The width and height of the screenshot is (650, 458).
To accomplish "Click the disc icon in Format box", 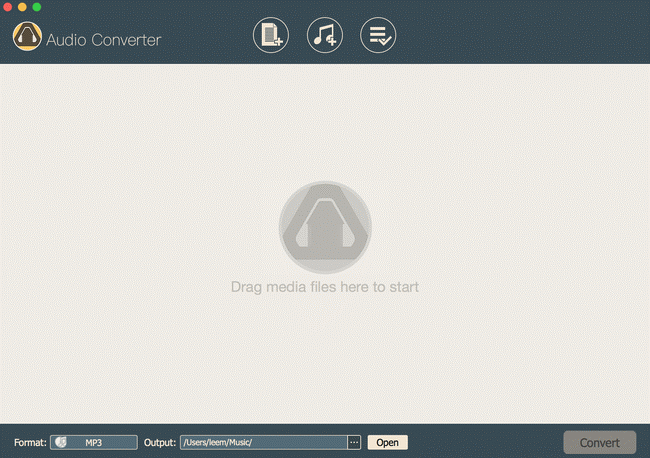I will pos(62,442).
